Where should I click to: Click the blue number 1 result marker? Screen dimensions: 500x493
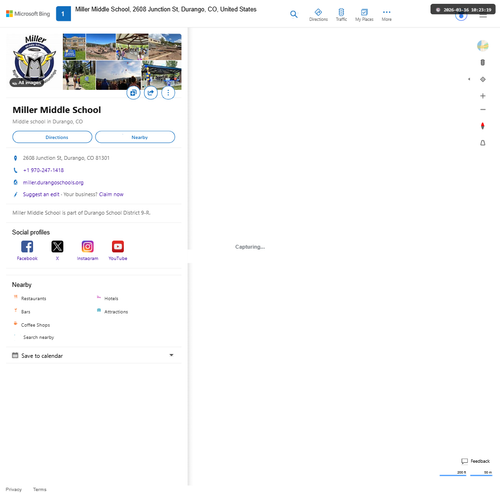tap(63, 14)
